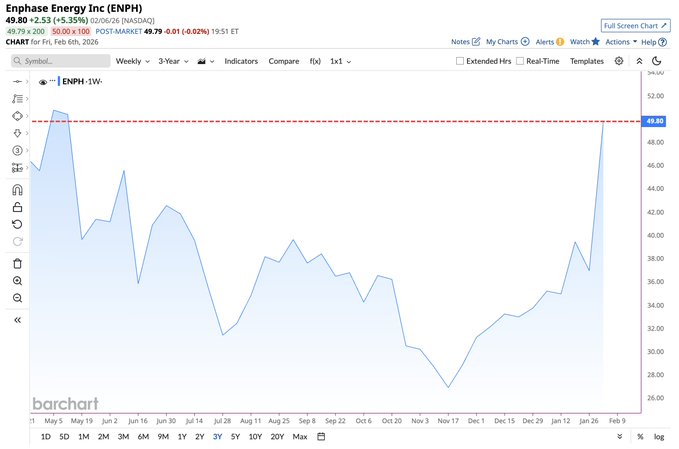Select the 5Y time range
The height and width of the screenshot is (449, 679).
[235, 436]
